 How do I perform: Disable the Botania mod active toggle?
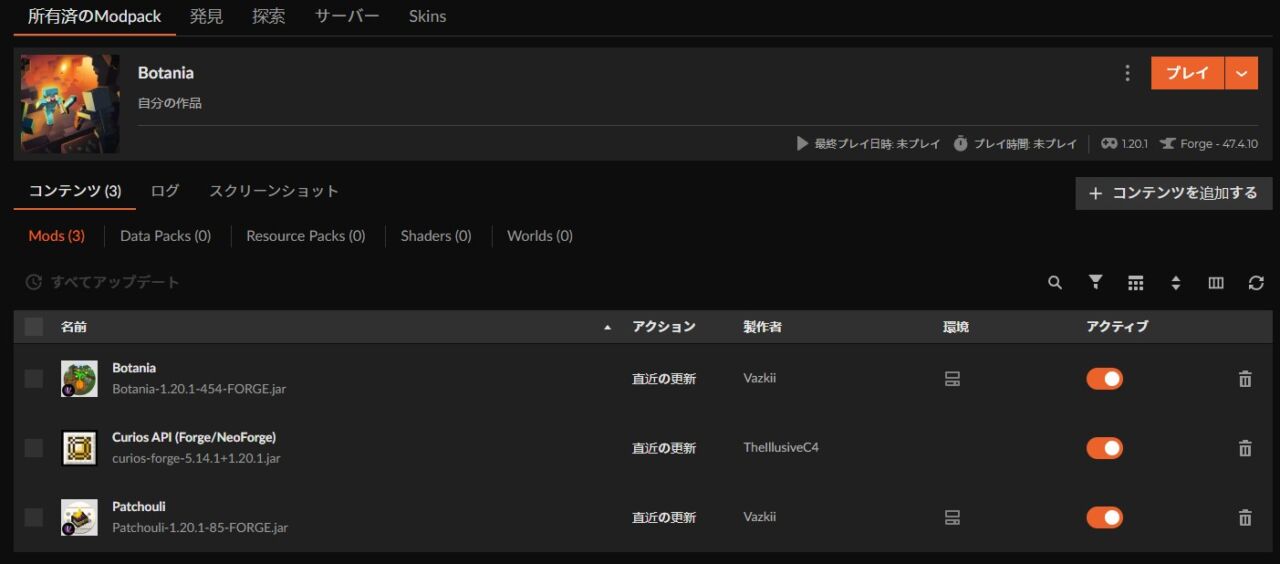tap(1105, 379)
